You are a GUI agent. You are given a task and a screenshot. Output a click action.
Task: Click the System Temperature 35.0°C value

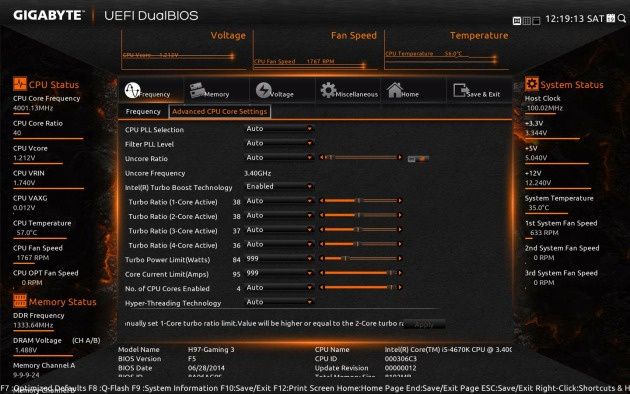(x=538, y=208)
